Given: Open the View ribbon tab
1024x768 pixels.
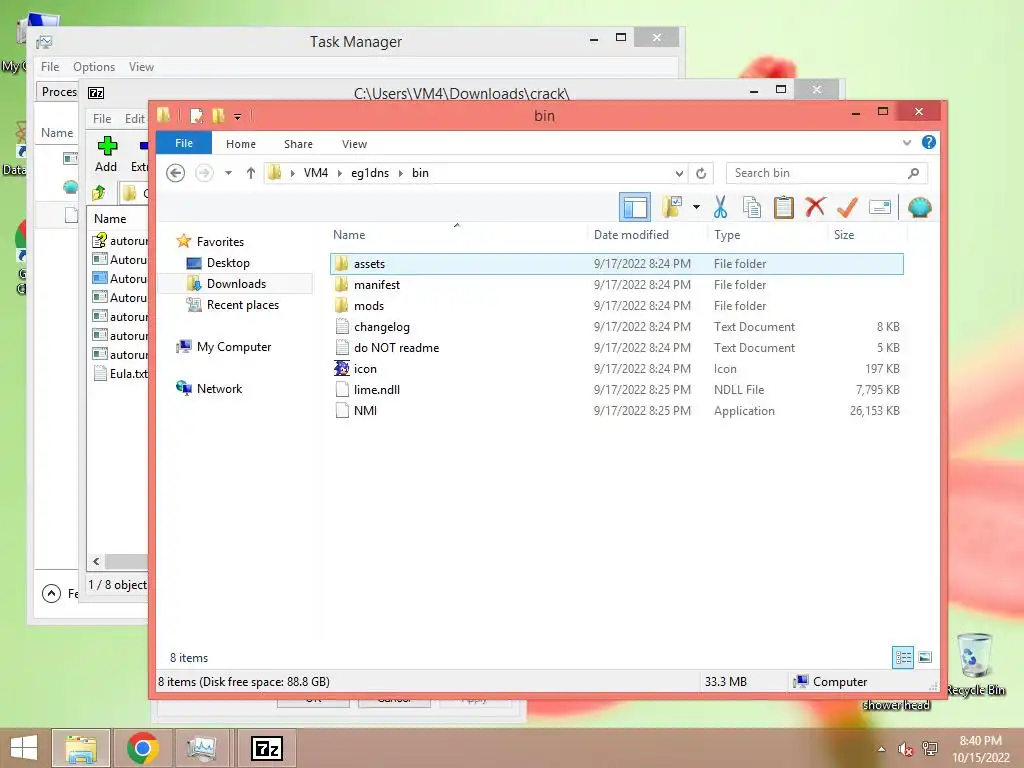Looking at the screenshot, I should tap(355, 144).
